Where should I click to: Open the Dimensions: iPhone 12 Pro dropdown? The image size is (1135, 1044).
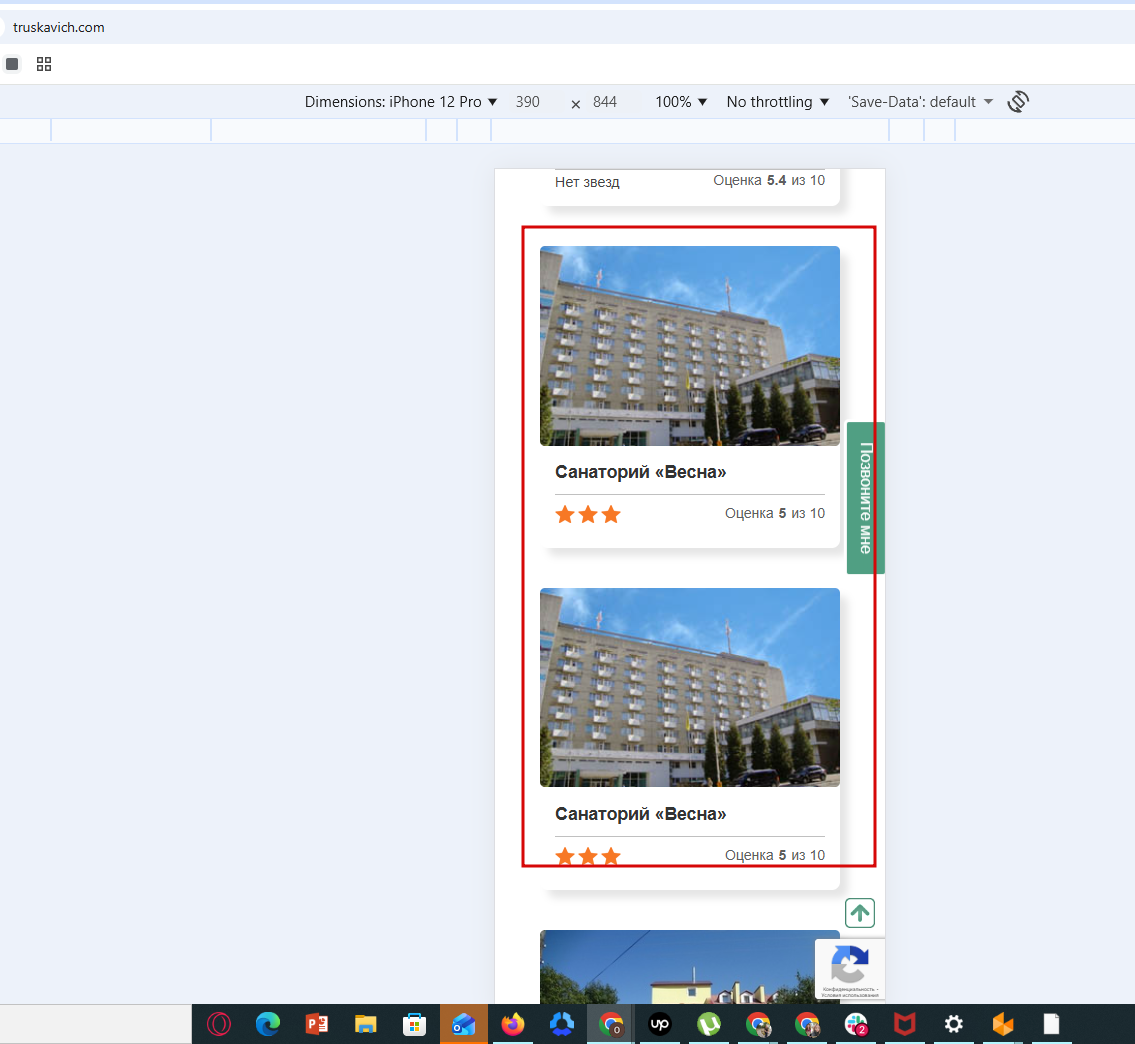(x=400, y=102)
